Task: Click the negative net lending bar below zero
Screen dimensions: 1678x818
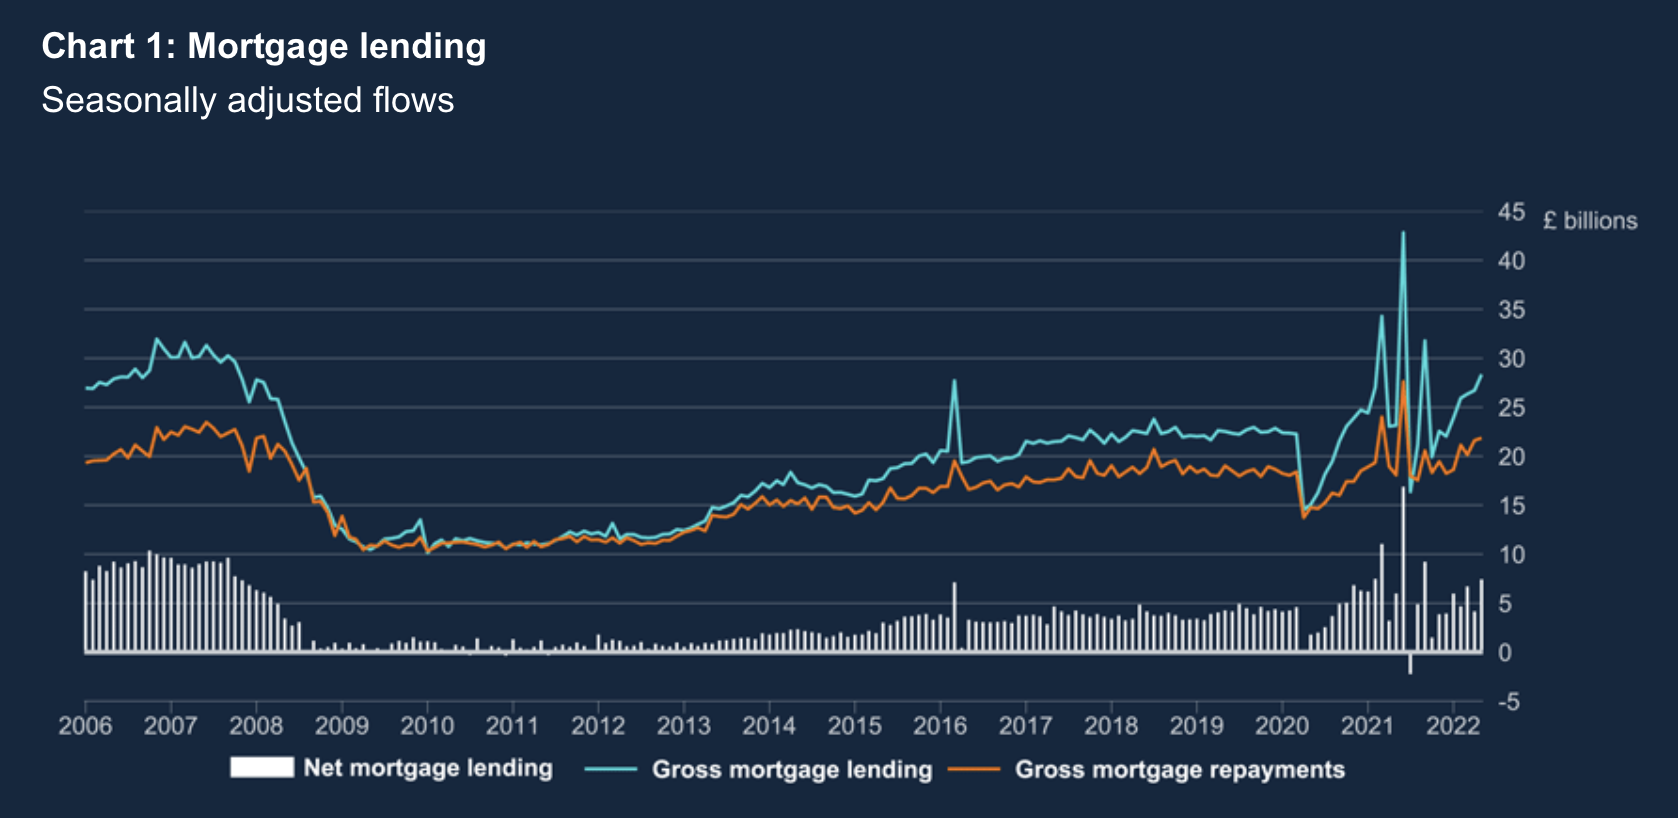Action: coord(1410,663)
